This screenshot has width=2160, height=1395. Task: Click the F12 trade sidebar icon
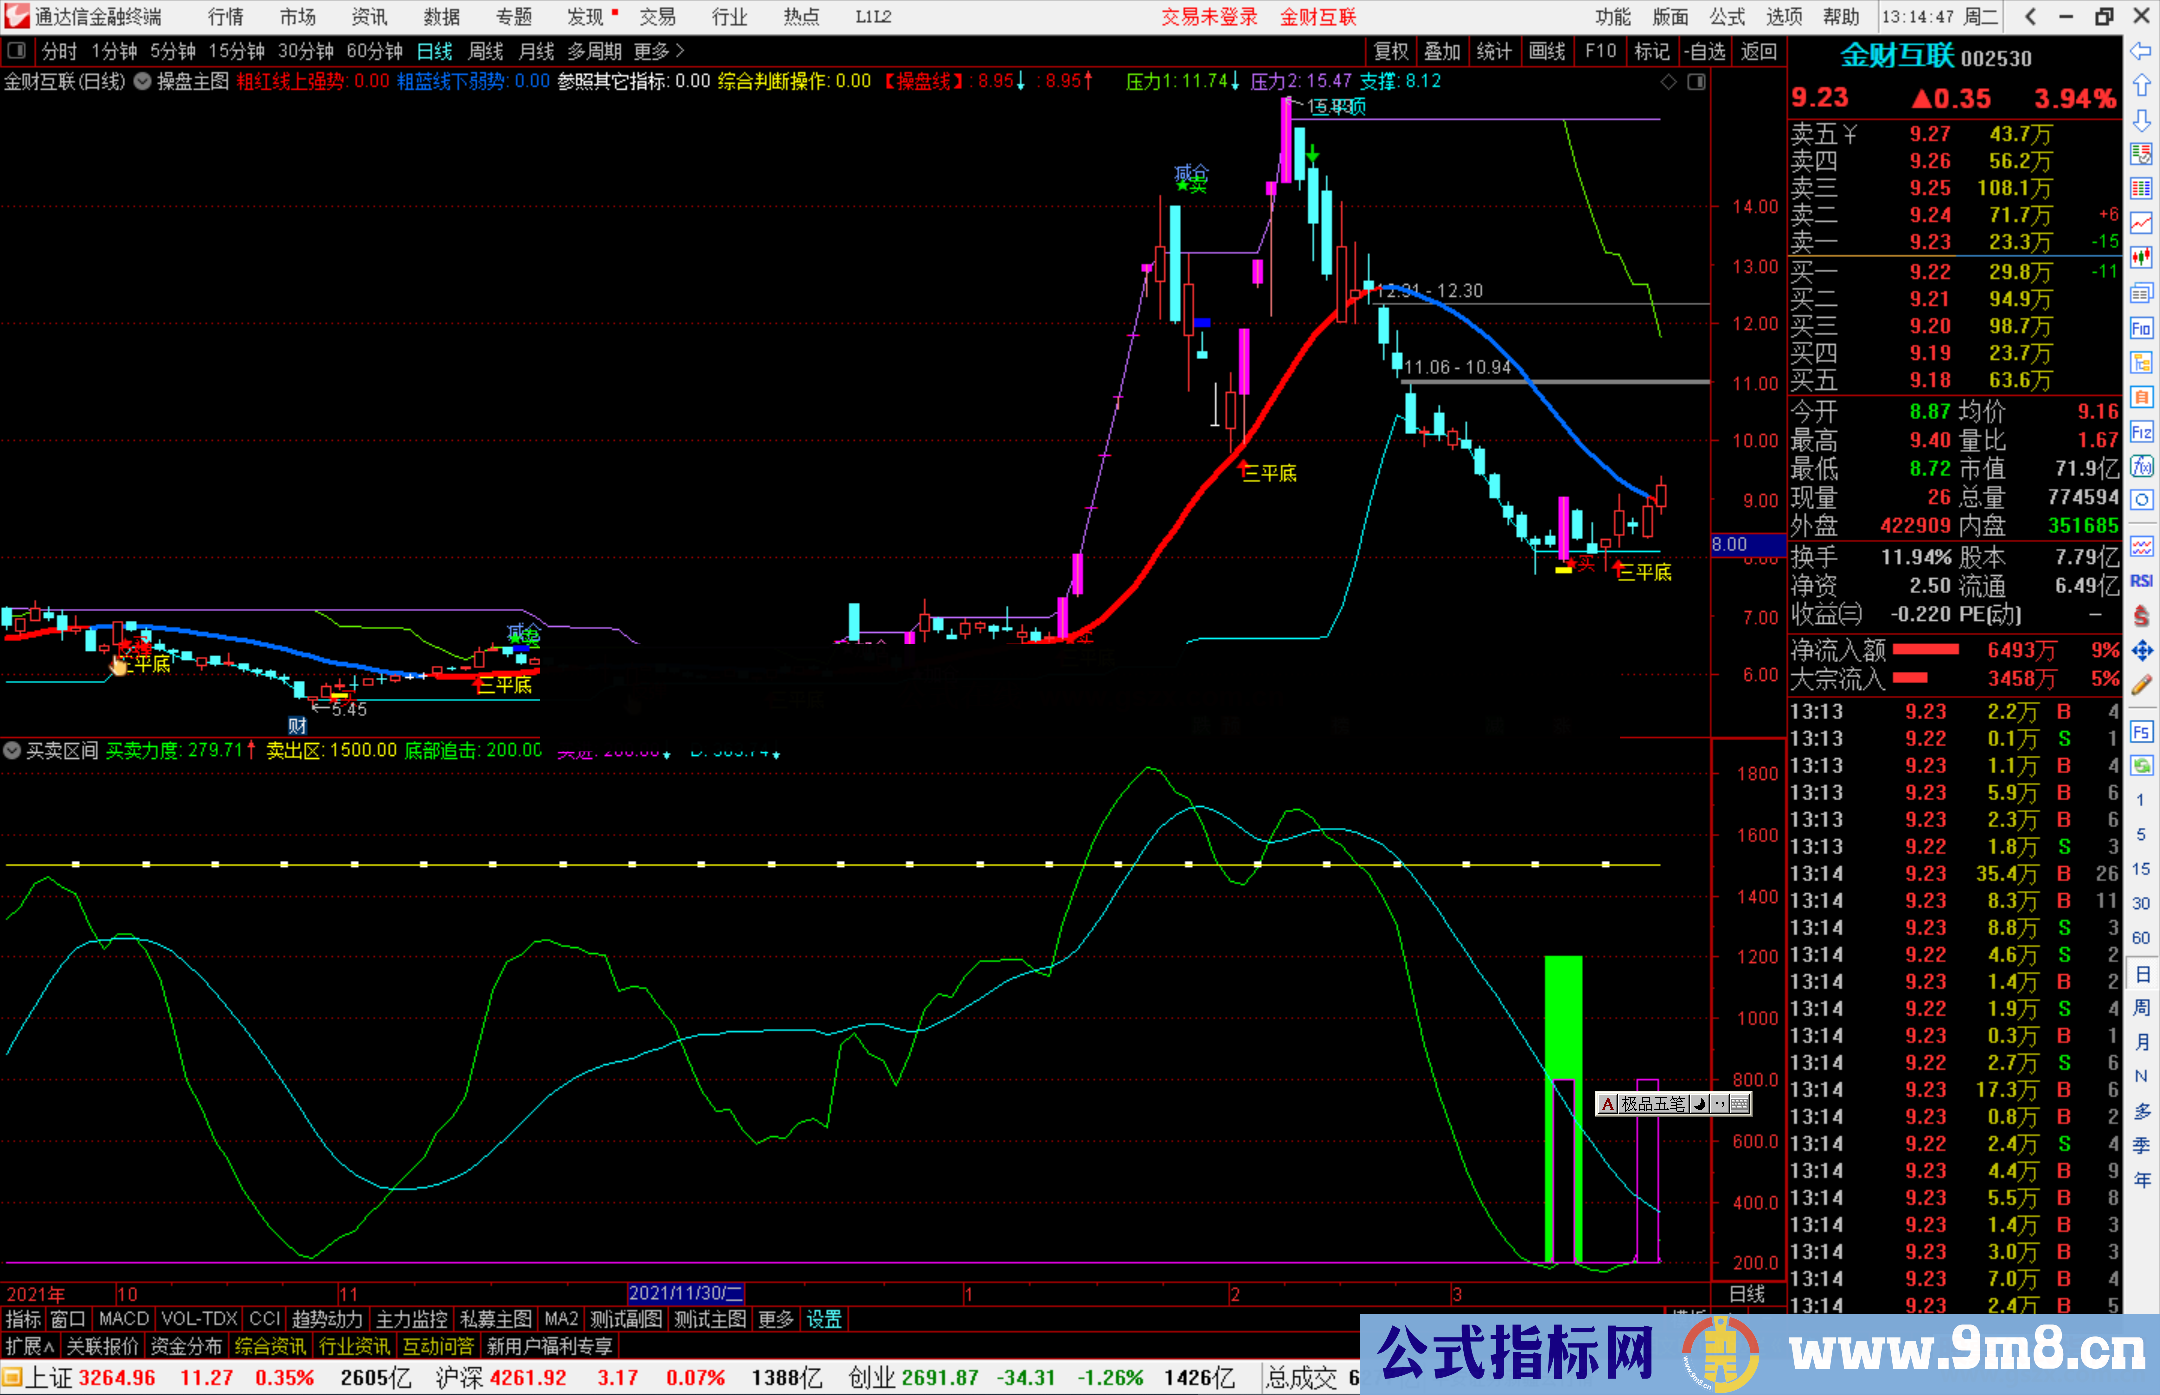[2141, 432]
